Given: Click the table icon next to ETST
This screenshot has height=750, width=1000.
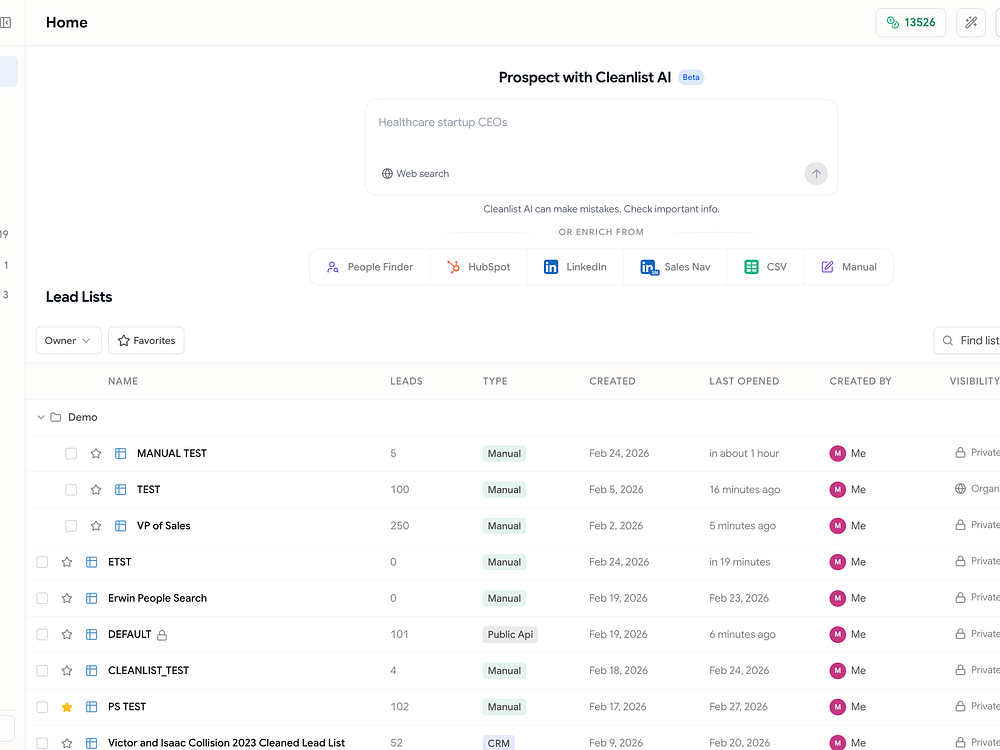Looking at the screenshot, I should coord(91,562).
